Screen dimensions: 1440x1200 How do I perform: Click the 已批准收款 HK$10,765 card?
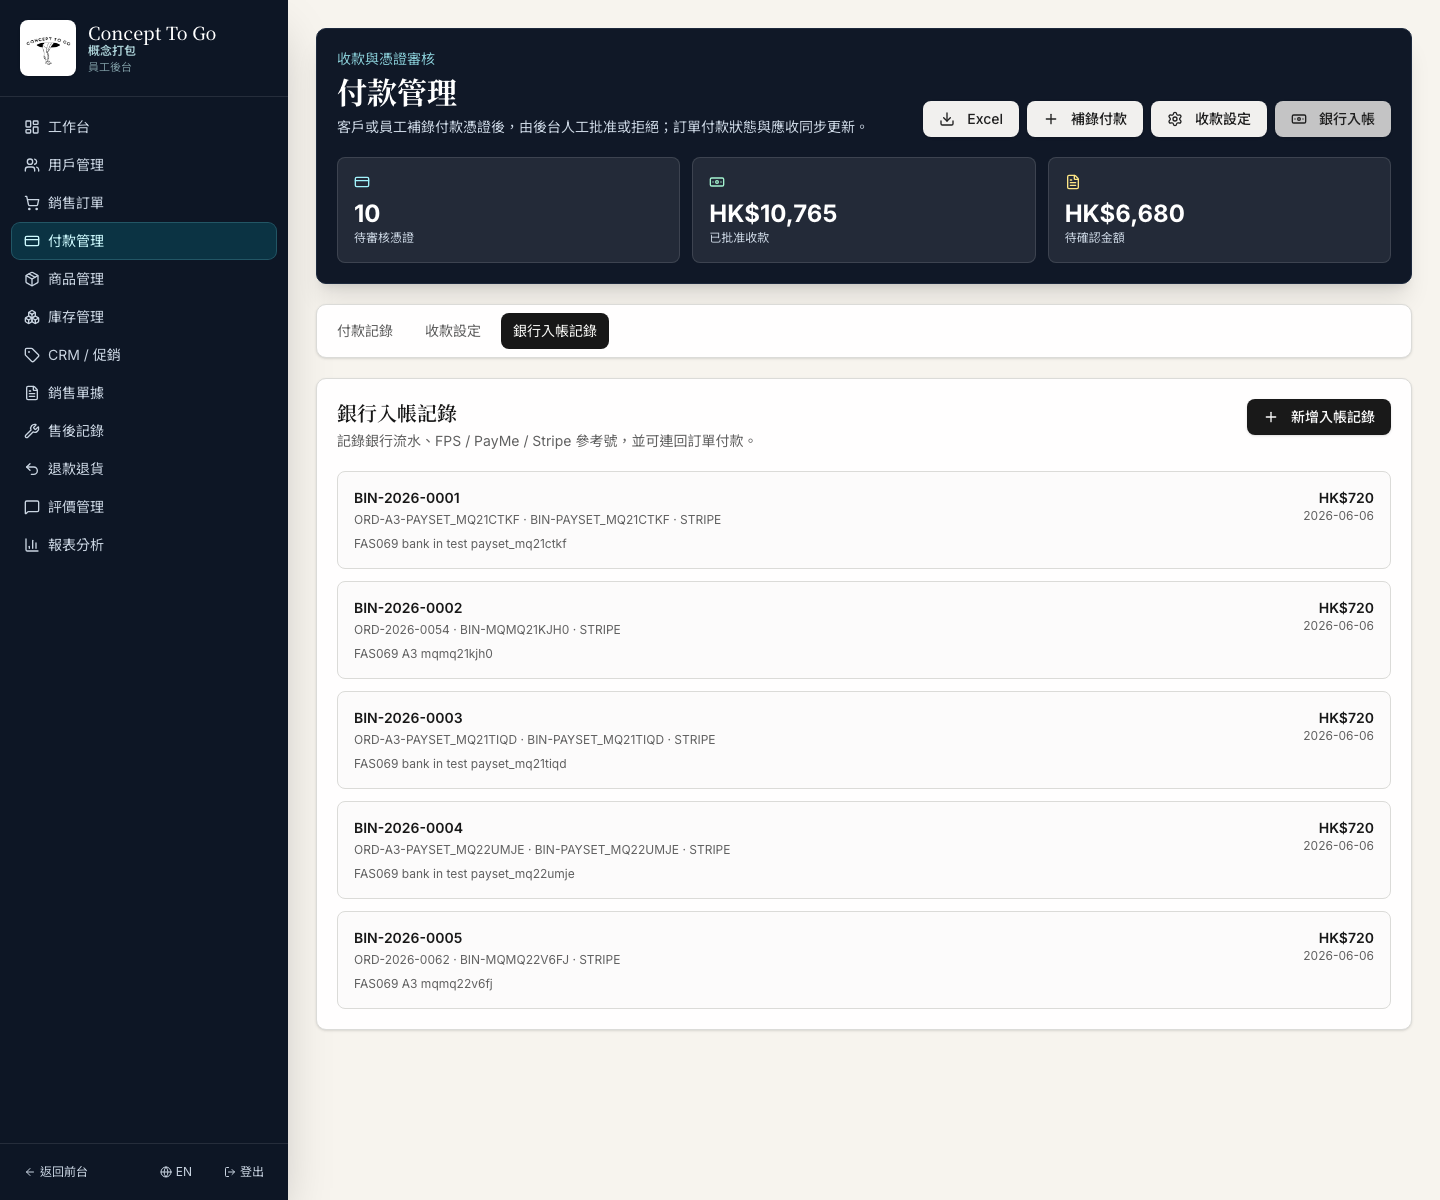864,210
